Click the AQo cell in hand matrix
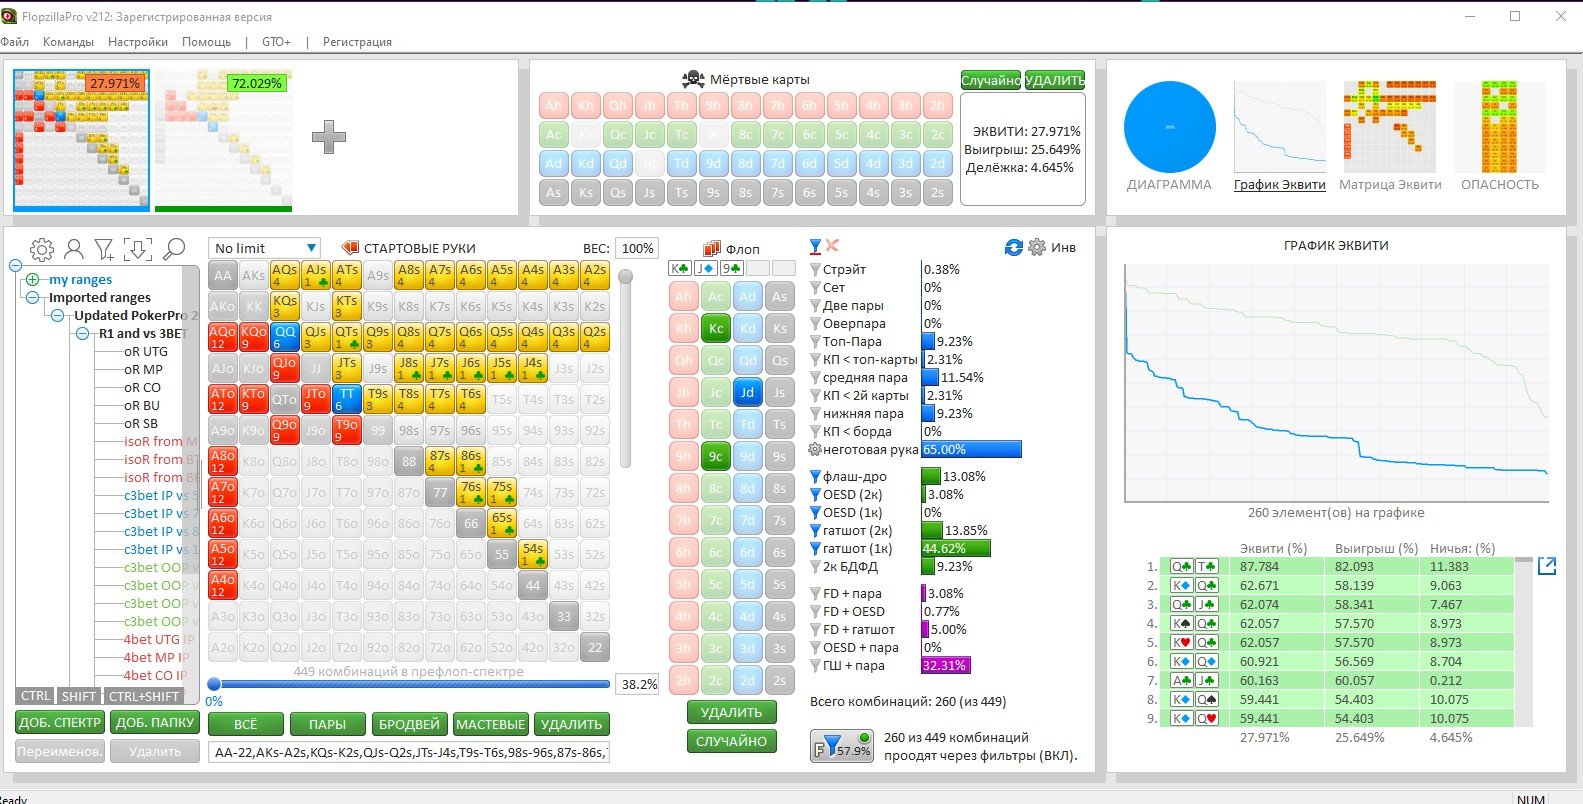 coord(223,337)
